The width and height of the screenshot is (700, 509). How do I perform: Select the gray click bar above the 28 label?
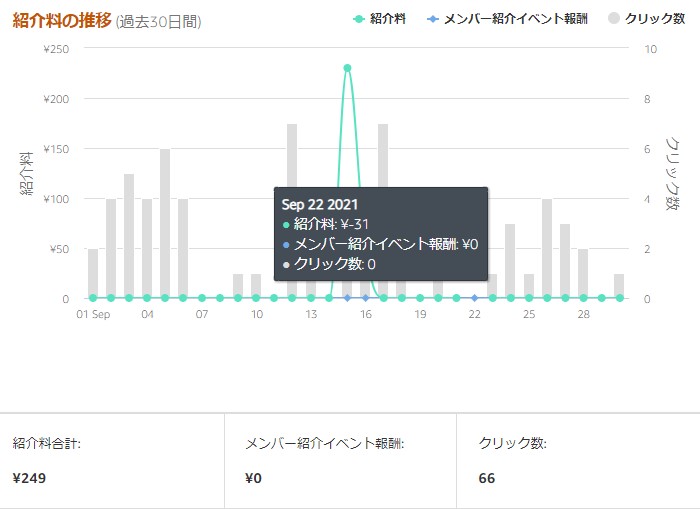pos(583,273)
